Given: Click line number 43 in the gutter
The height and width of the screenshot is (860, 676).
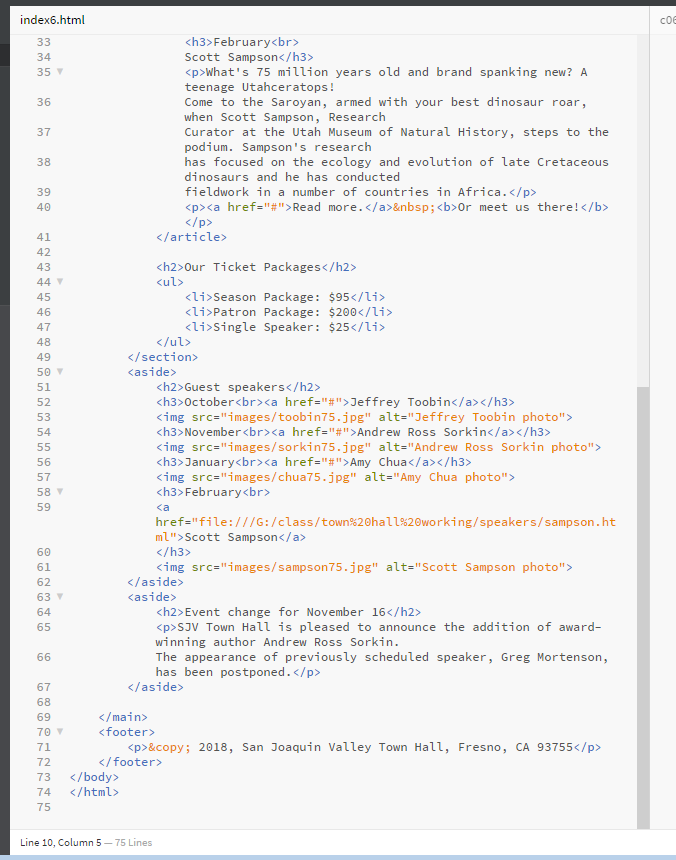Looking at the screenshot, I should coord(44,267).
